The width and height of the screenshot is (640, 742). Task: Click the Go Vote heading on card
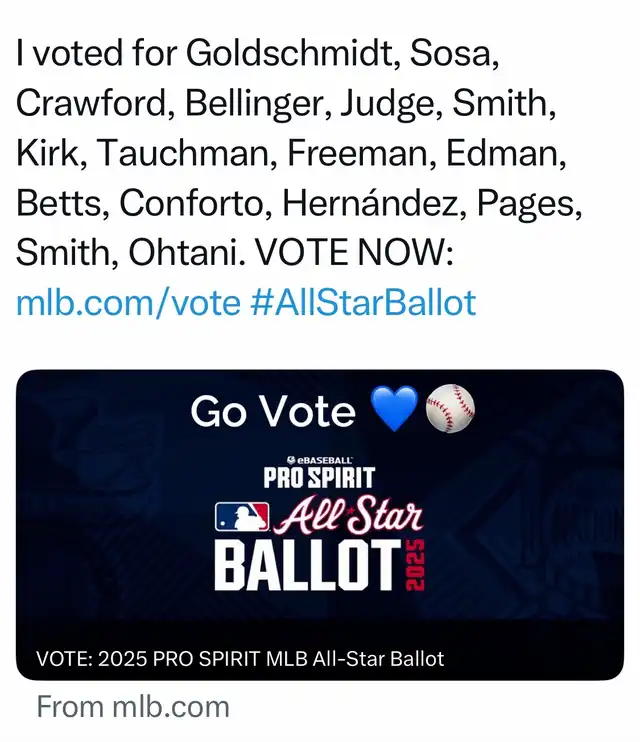coord(273,411)
